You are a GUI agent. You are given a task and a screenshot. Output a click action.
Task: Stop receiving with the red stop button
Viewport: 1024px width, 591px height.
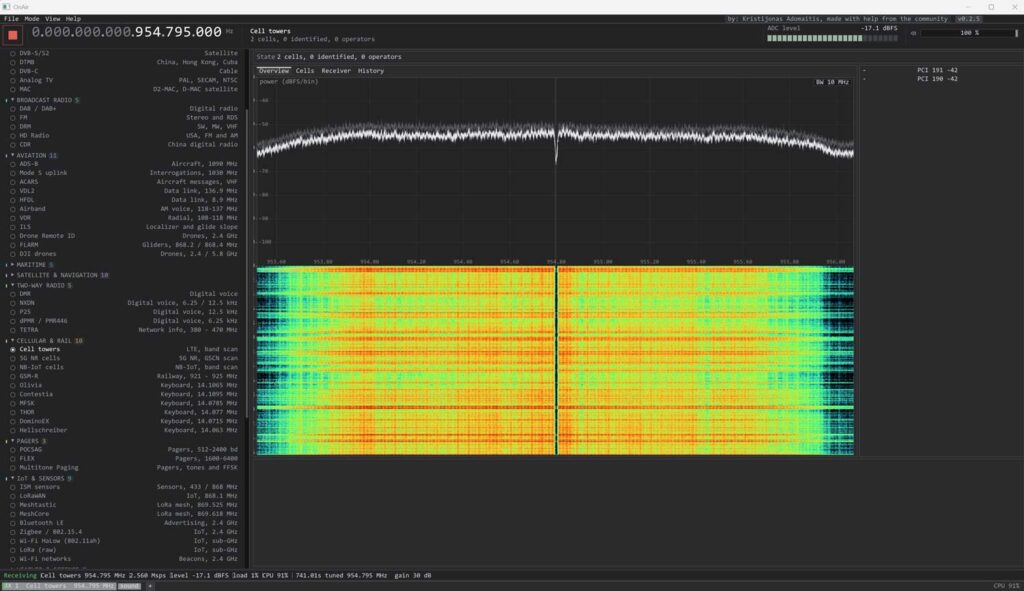pos(12,35)
